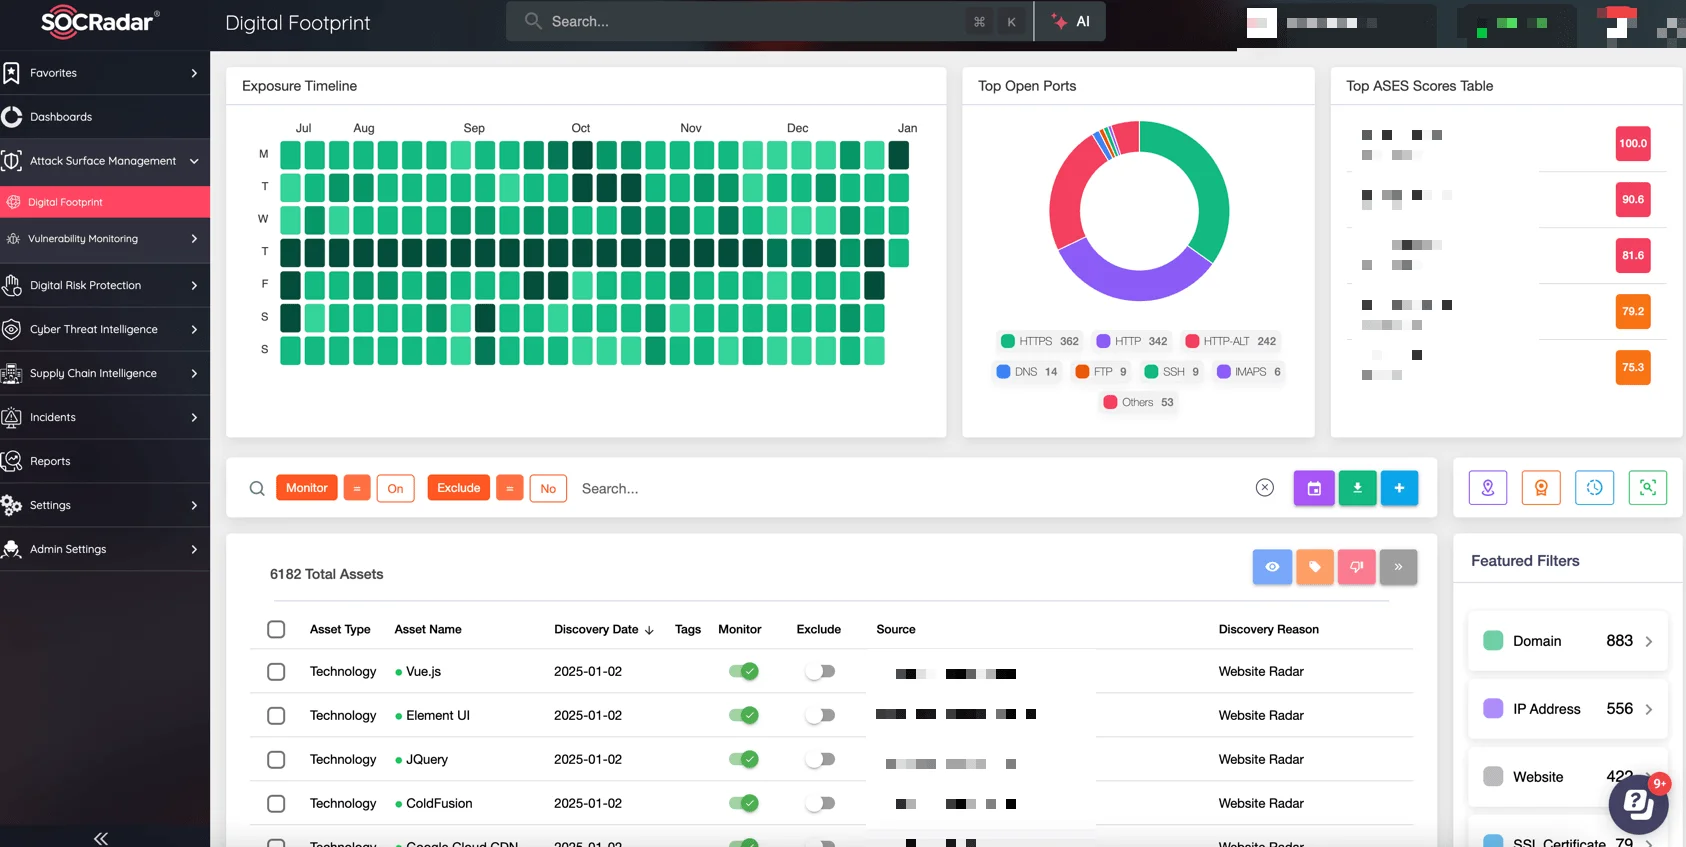Image resolution: width=1686 pixels, height=847 pixels.
Task: Click the HTTP-ALT 242 legend swatch
Action: (x=1192, y=341)
